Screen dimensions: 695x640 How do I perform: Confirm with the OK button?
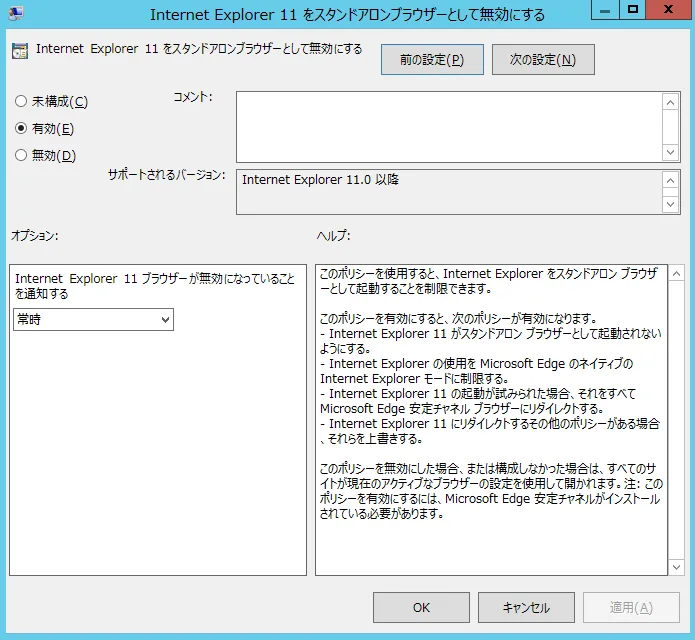pyautogui.click(x=421, y=607)
